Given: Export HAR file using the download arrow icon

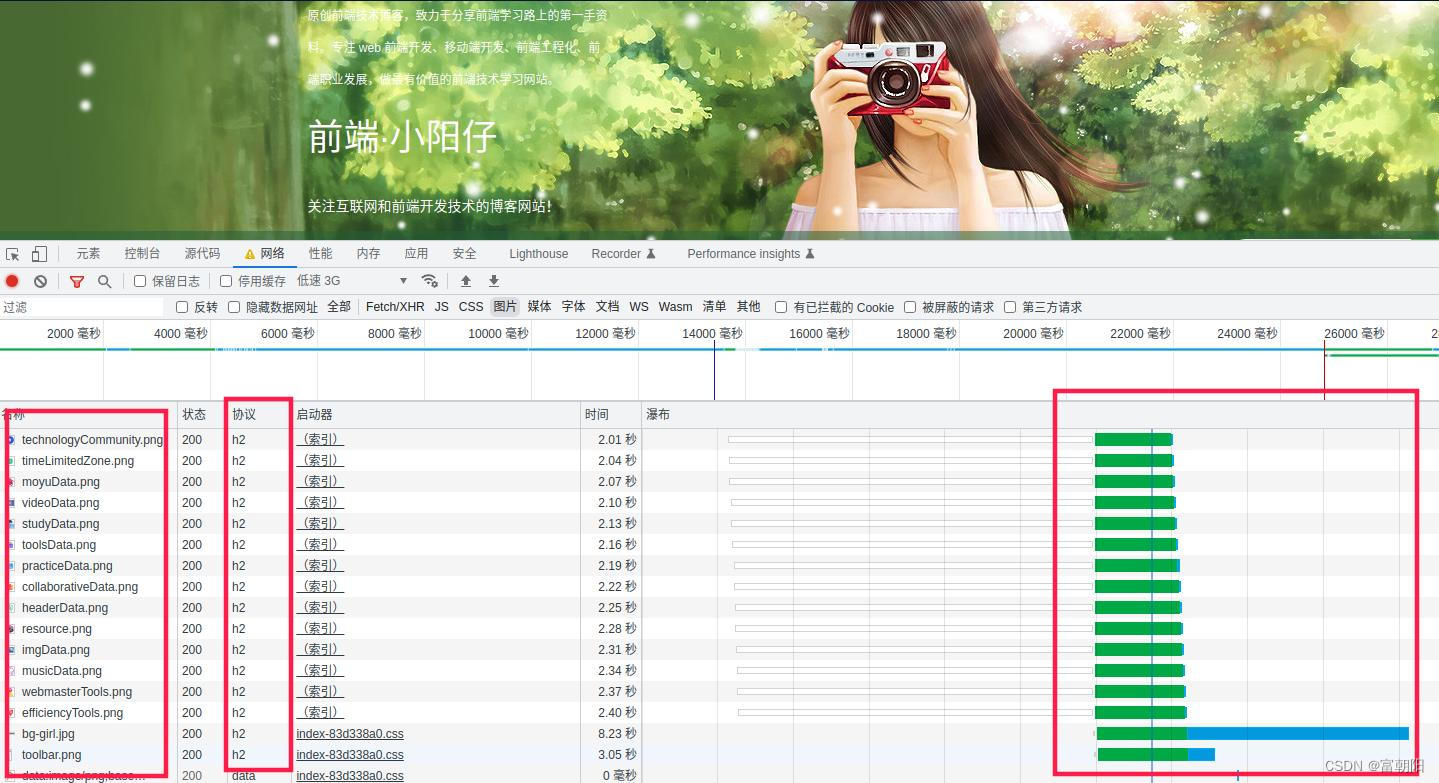Looking at the screenshot, I should (492, 281).
